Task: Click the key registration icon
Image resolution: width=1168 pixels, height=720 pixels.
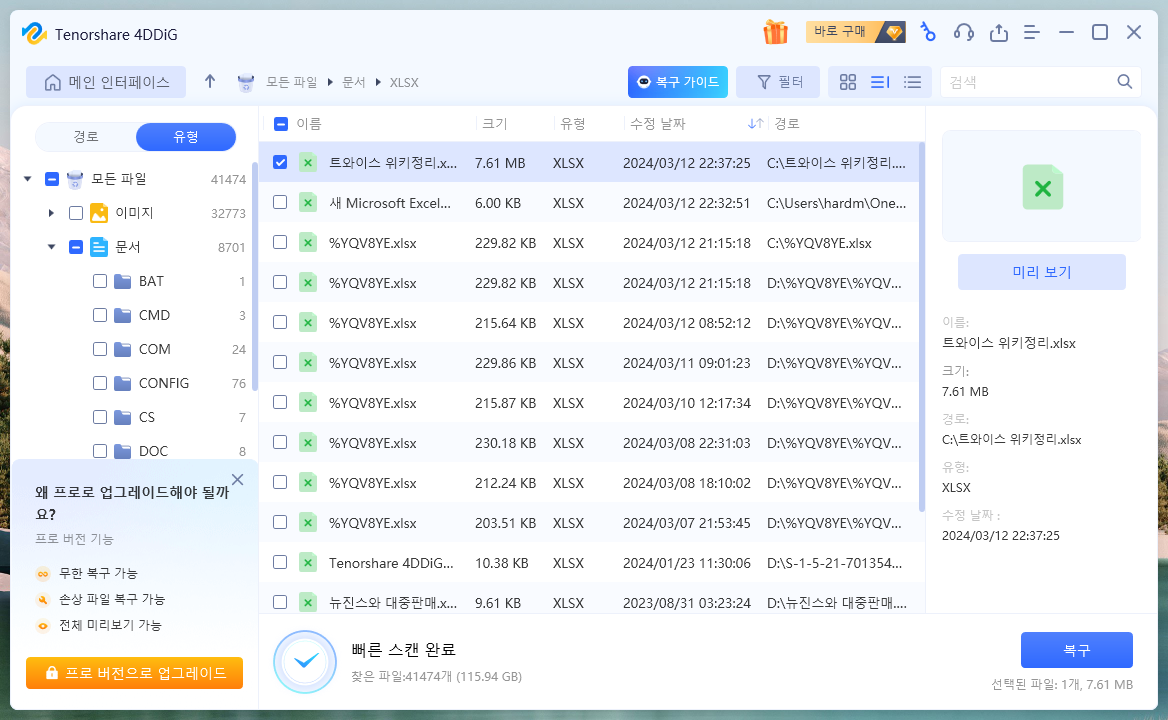Action: click(927, 32)
